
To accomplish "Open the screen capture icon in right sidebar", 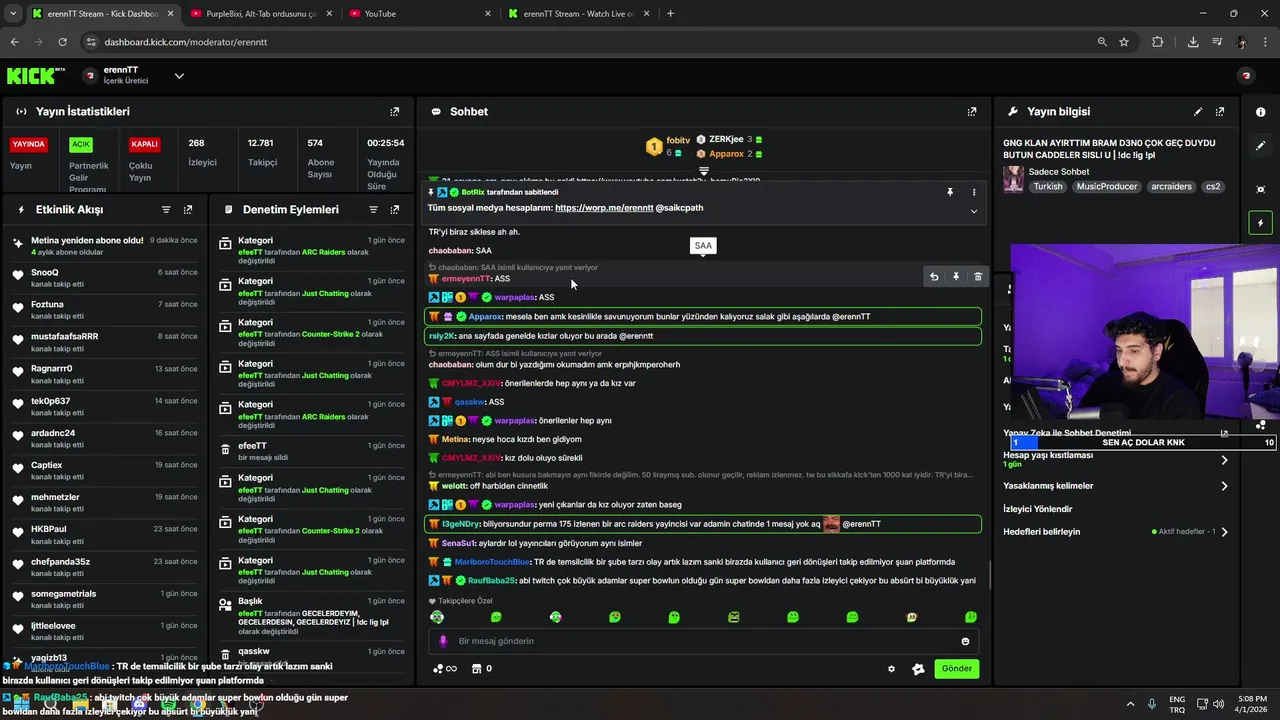I will pos(1260,189).
